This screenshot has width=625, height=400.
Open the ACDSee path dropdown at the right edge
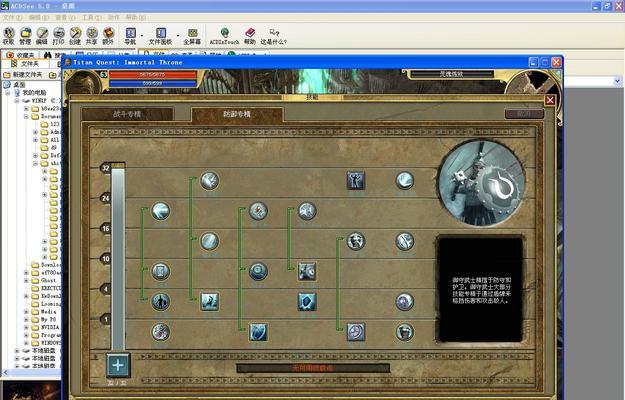(617, 81)
